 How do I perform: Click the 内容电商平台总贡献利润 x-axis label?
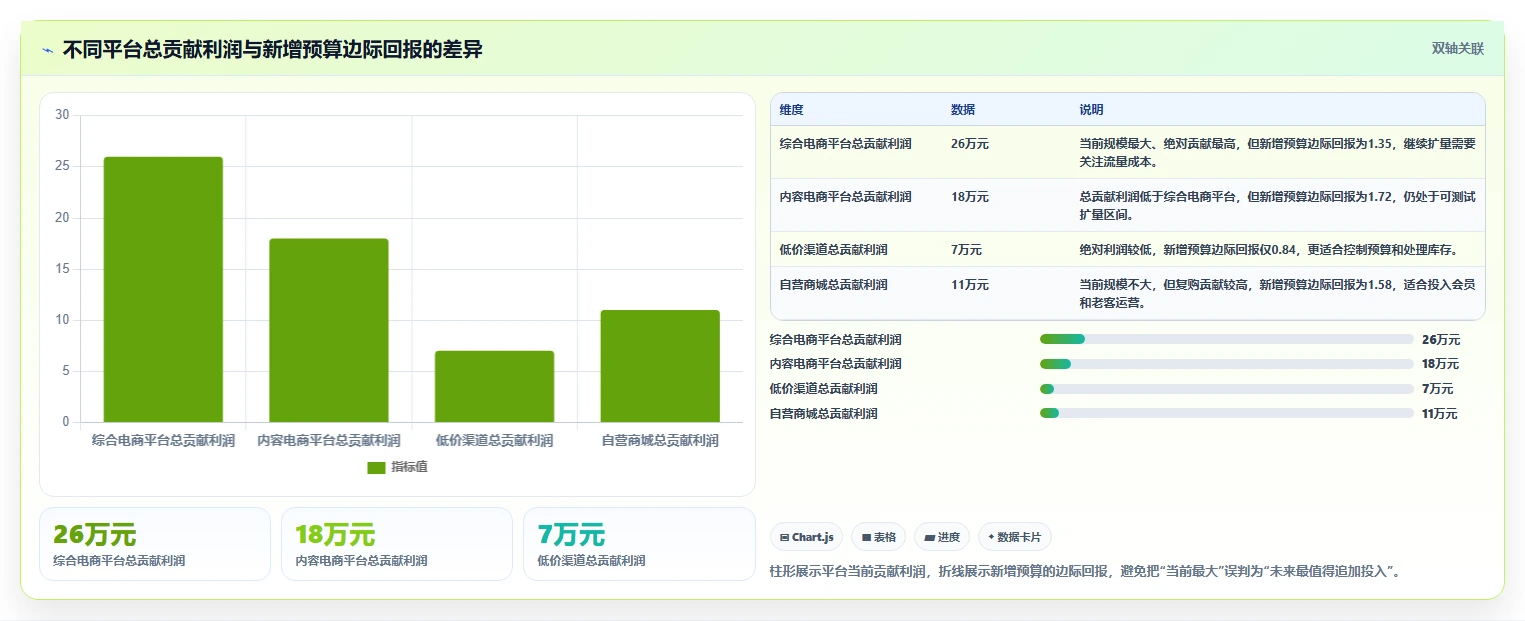329,441
